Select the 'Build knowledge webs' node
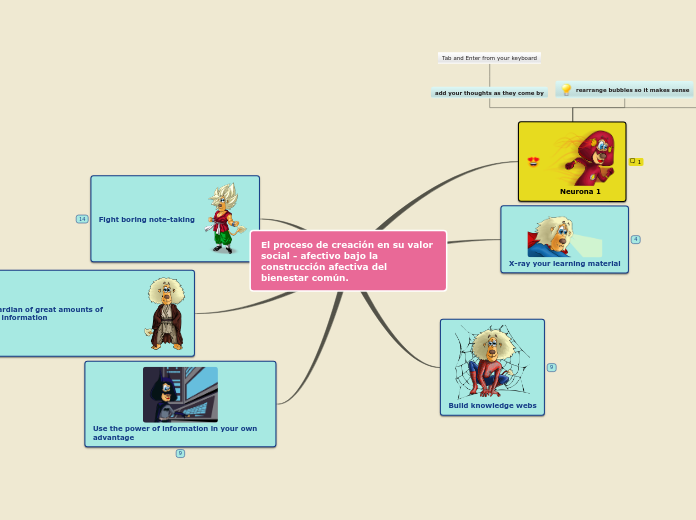This screenshot has width=696, height=520. point(492,367)
